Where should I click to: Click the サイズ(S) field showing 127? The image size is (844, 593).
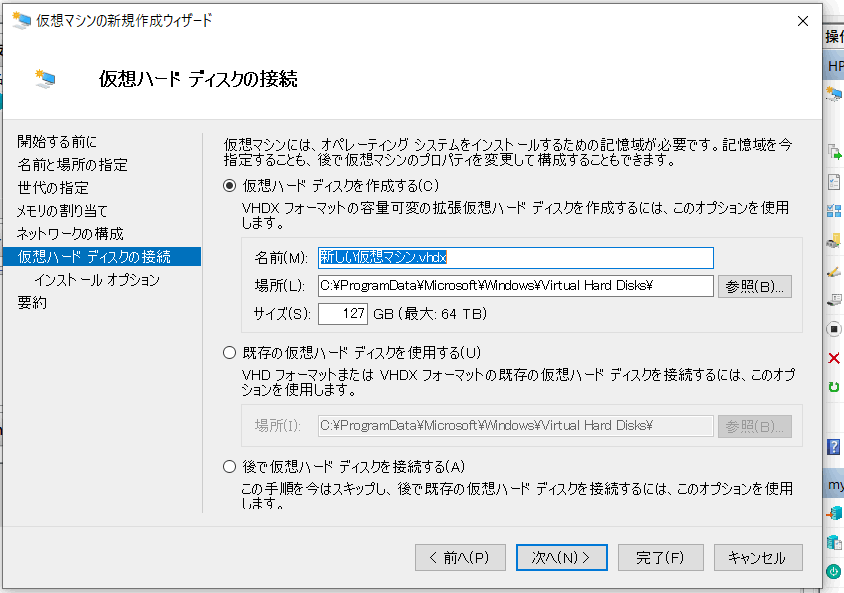pyautogui.click(x=343, y=314)
